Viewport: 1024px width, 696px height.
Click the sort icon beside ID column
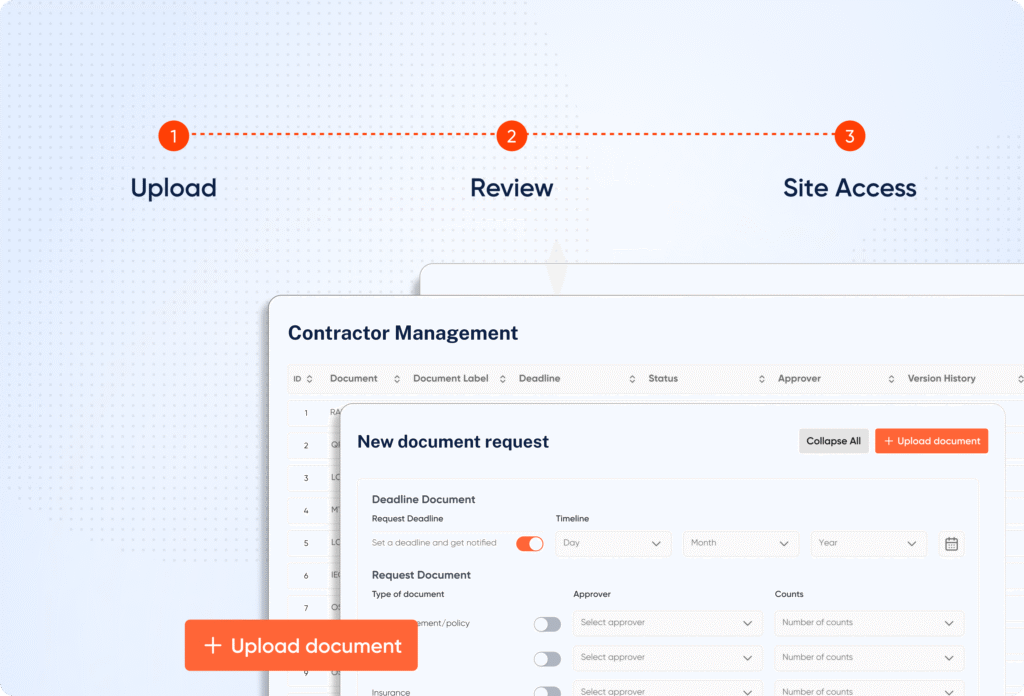pos(309,379)
